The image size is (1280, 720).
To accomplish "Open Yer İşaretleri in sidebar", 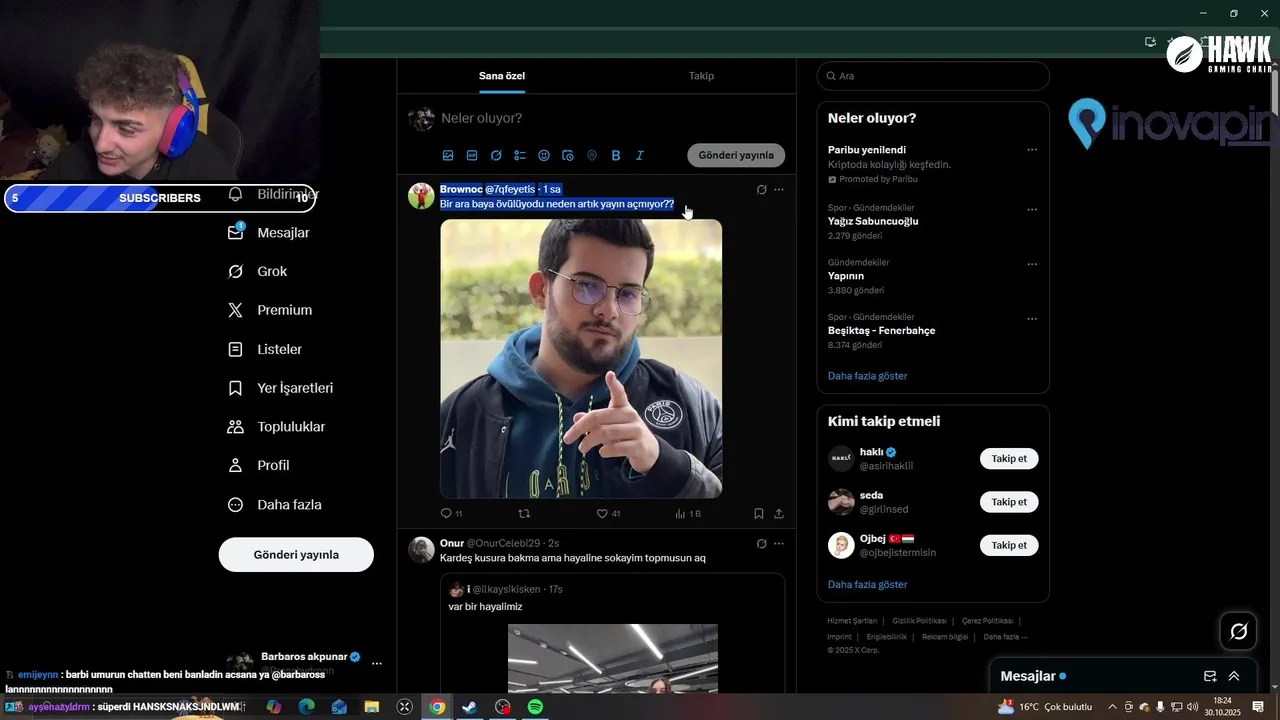I will click(281, 388).
